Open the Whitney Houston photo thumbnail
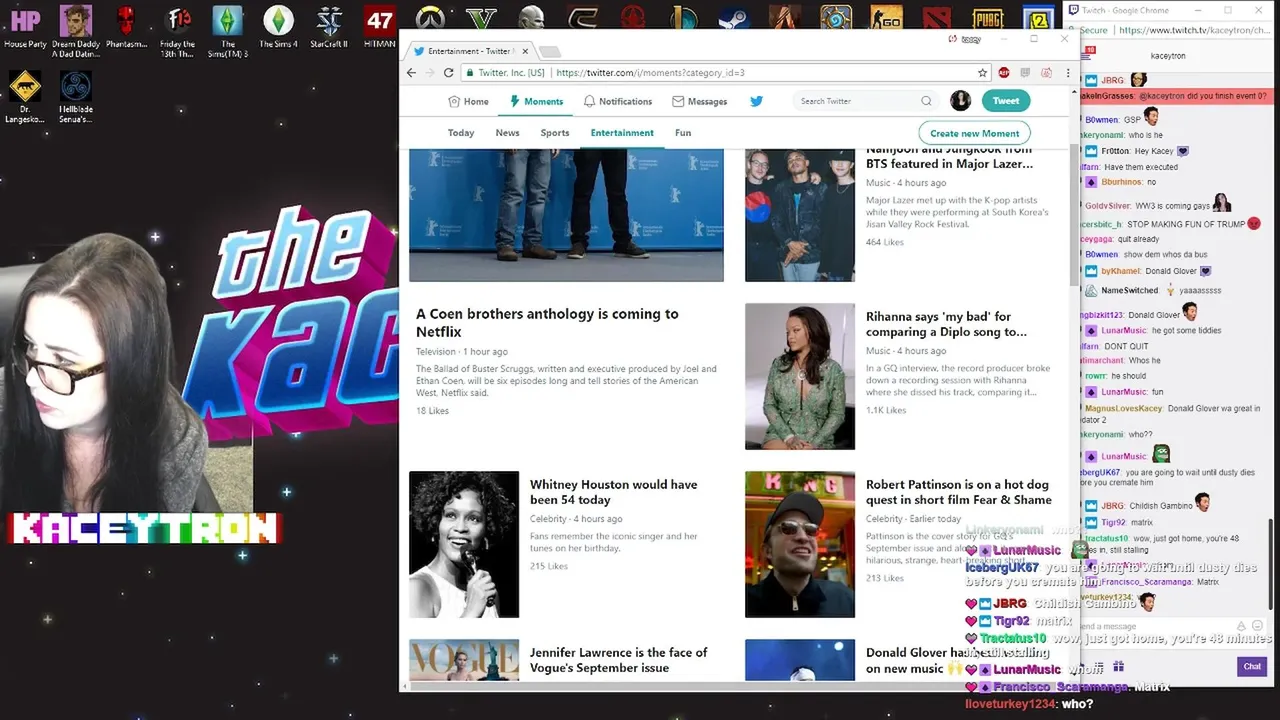 (x=464, y=544)
